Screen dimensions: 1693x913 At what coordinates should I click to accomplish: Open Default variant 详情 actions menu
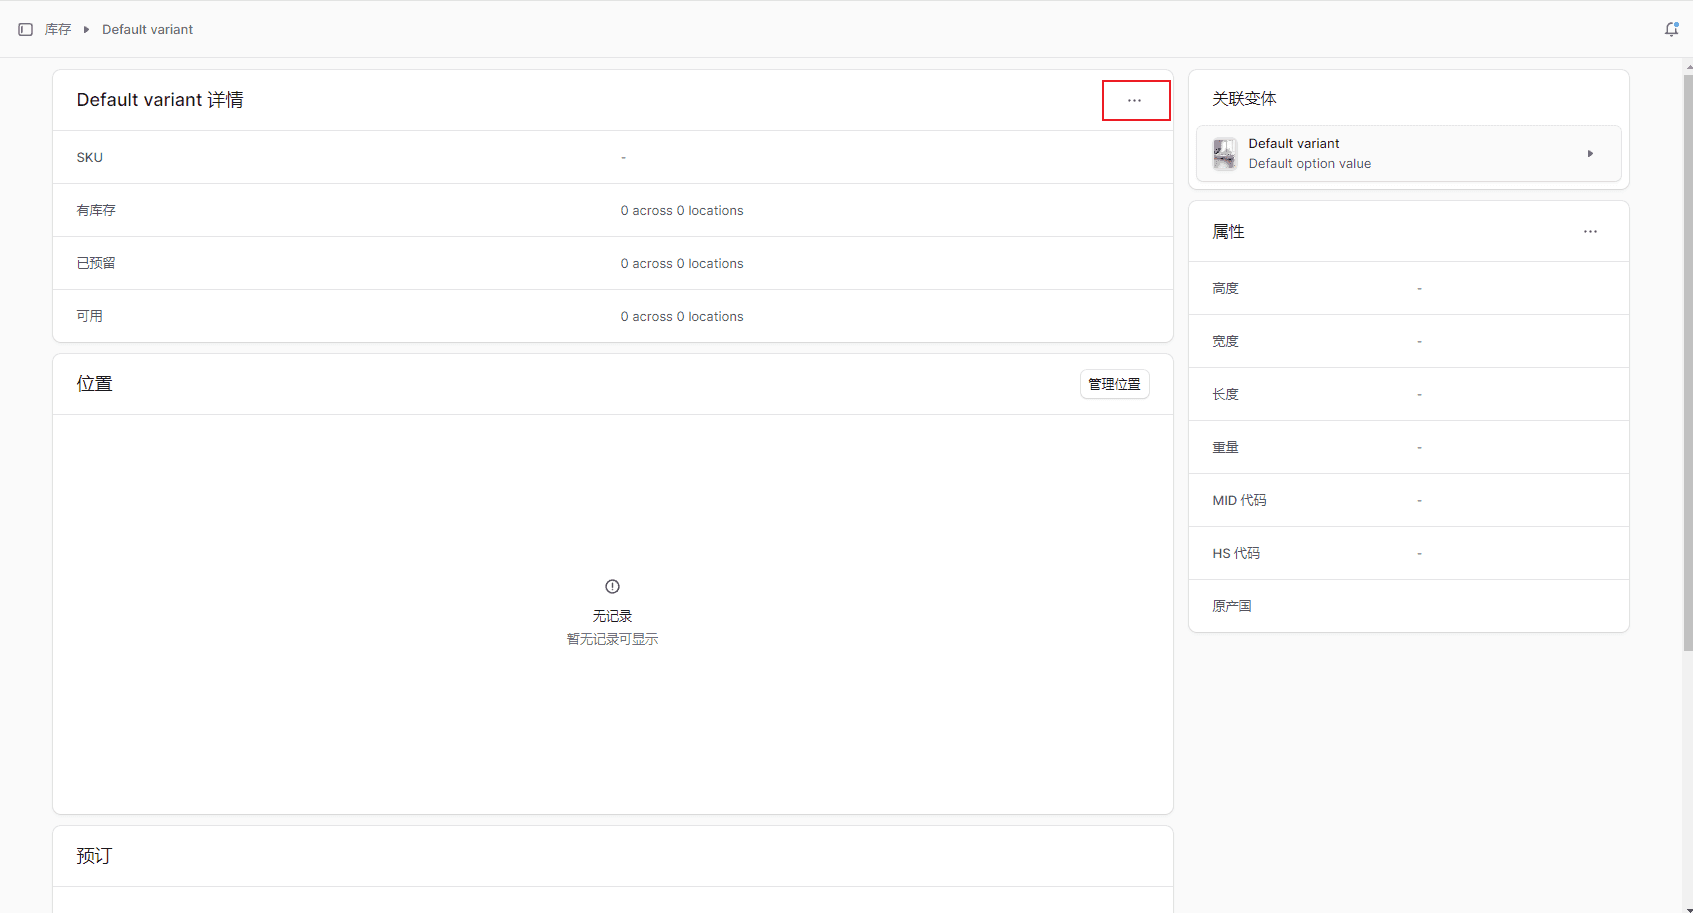click(1135, 101)
